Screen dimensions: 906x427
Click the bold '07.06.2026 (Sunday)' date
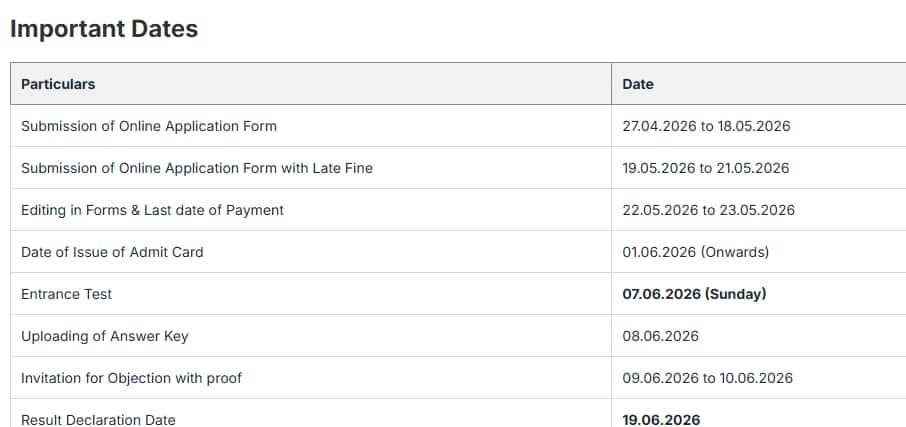point(694,294)
